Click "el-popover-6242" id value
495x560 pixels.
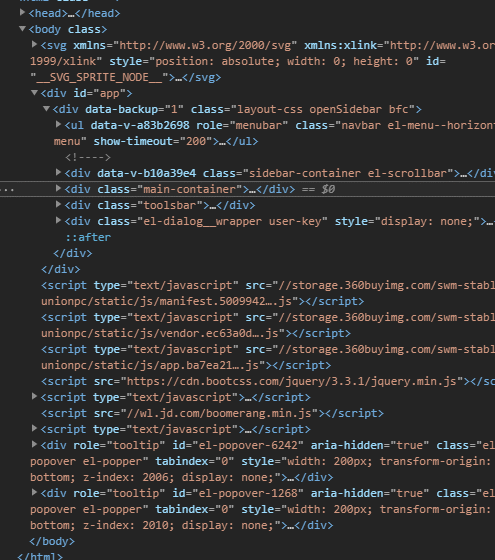click(248, 445)
